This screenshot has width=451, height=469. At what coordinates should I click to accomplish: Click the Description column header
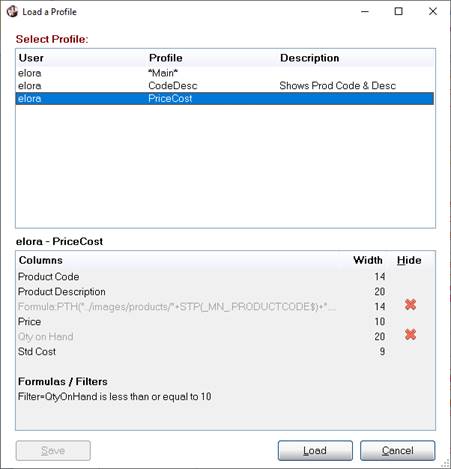point(309,58)
